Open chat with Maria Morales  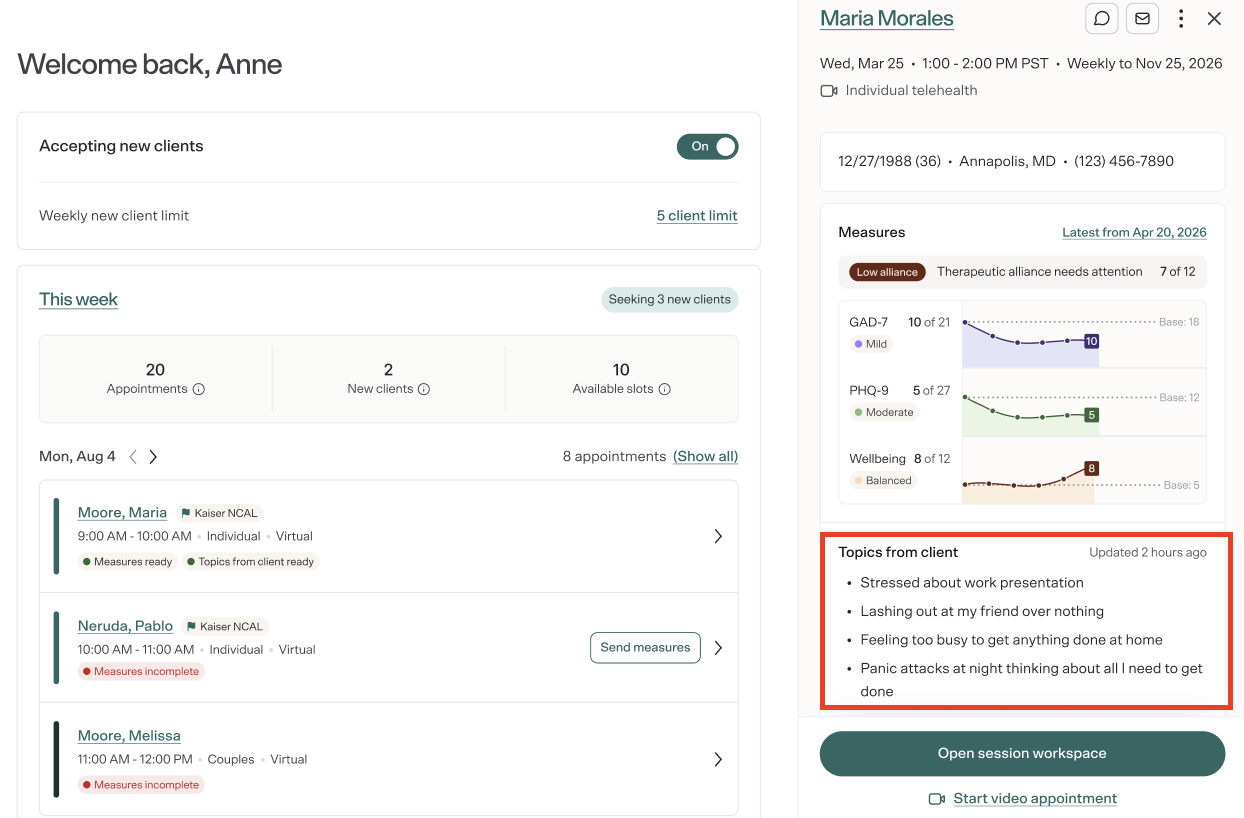pyautogui.click(x=1102, y=18)
